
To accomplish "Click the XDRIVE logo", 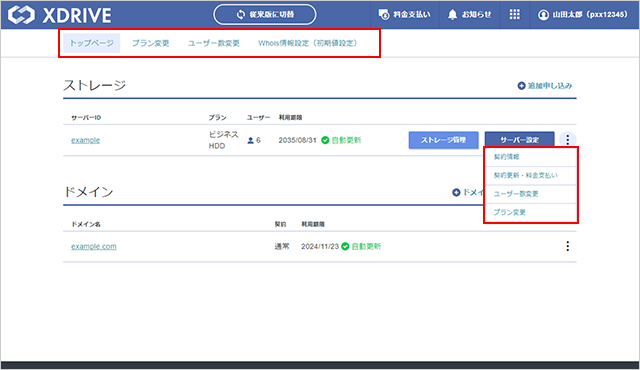I will pos(60,15).
